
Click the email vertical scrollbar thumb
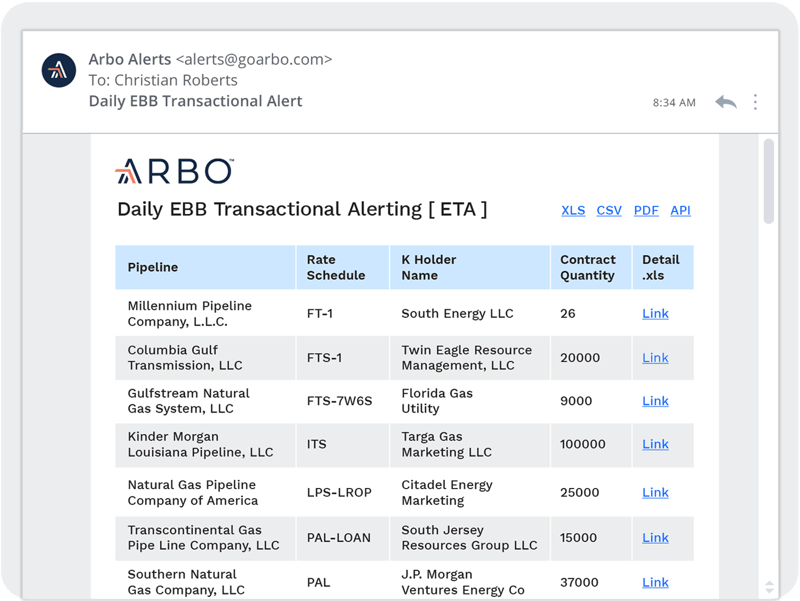[x=768, y=181]
